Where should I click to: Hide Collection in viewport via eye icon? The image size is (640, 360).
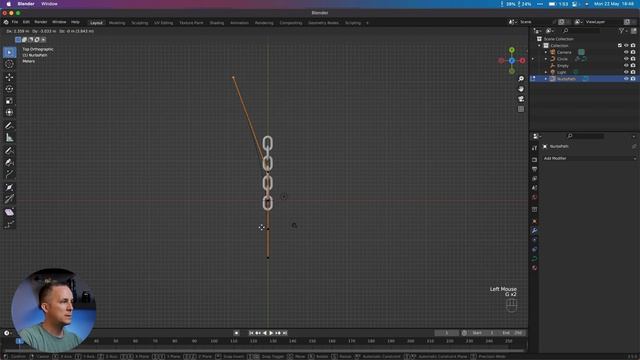tap(626, 46)
